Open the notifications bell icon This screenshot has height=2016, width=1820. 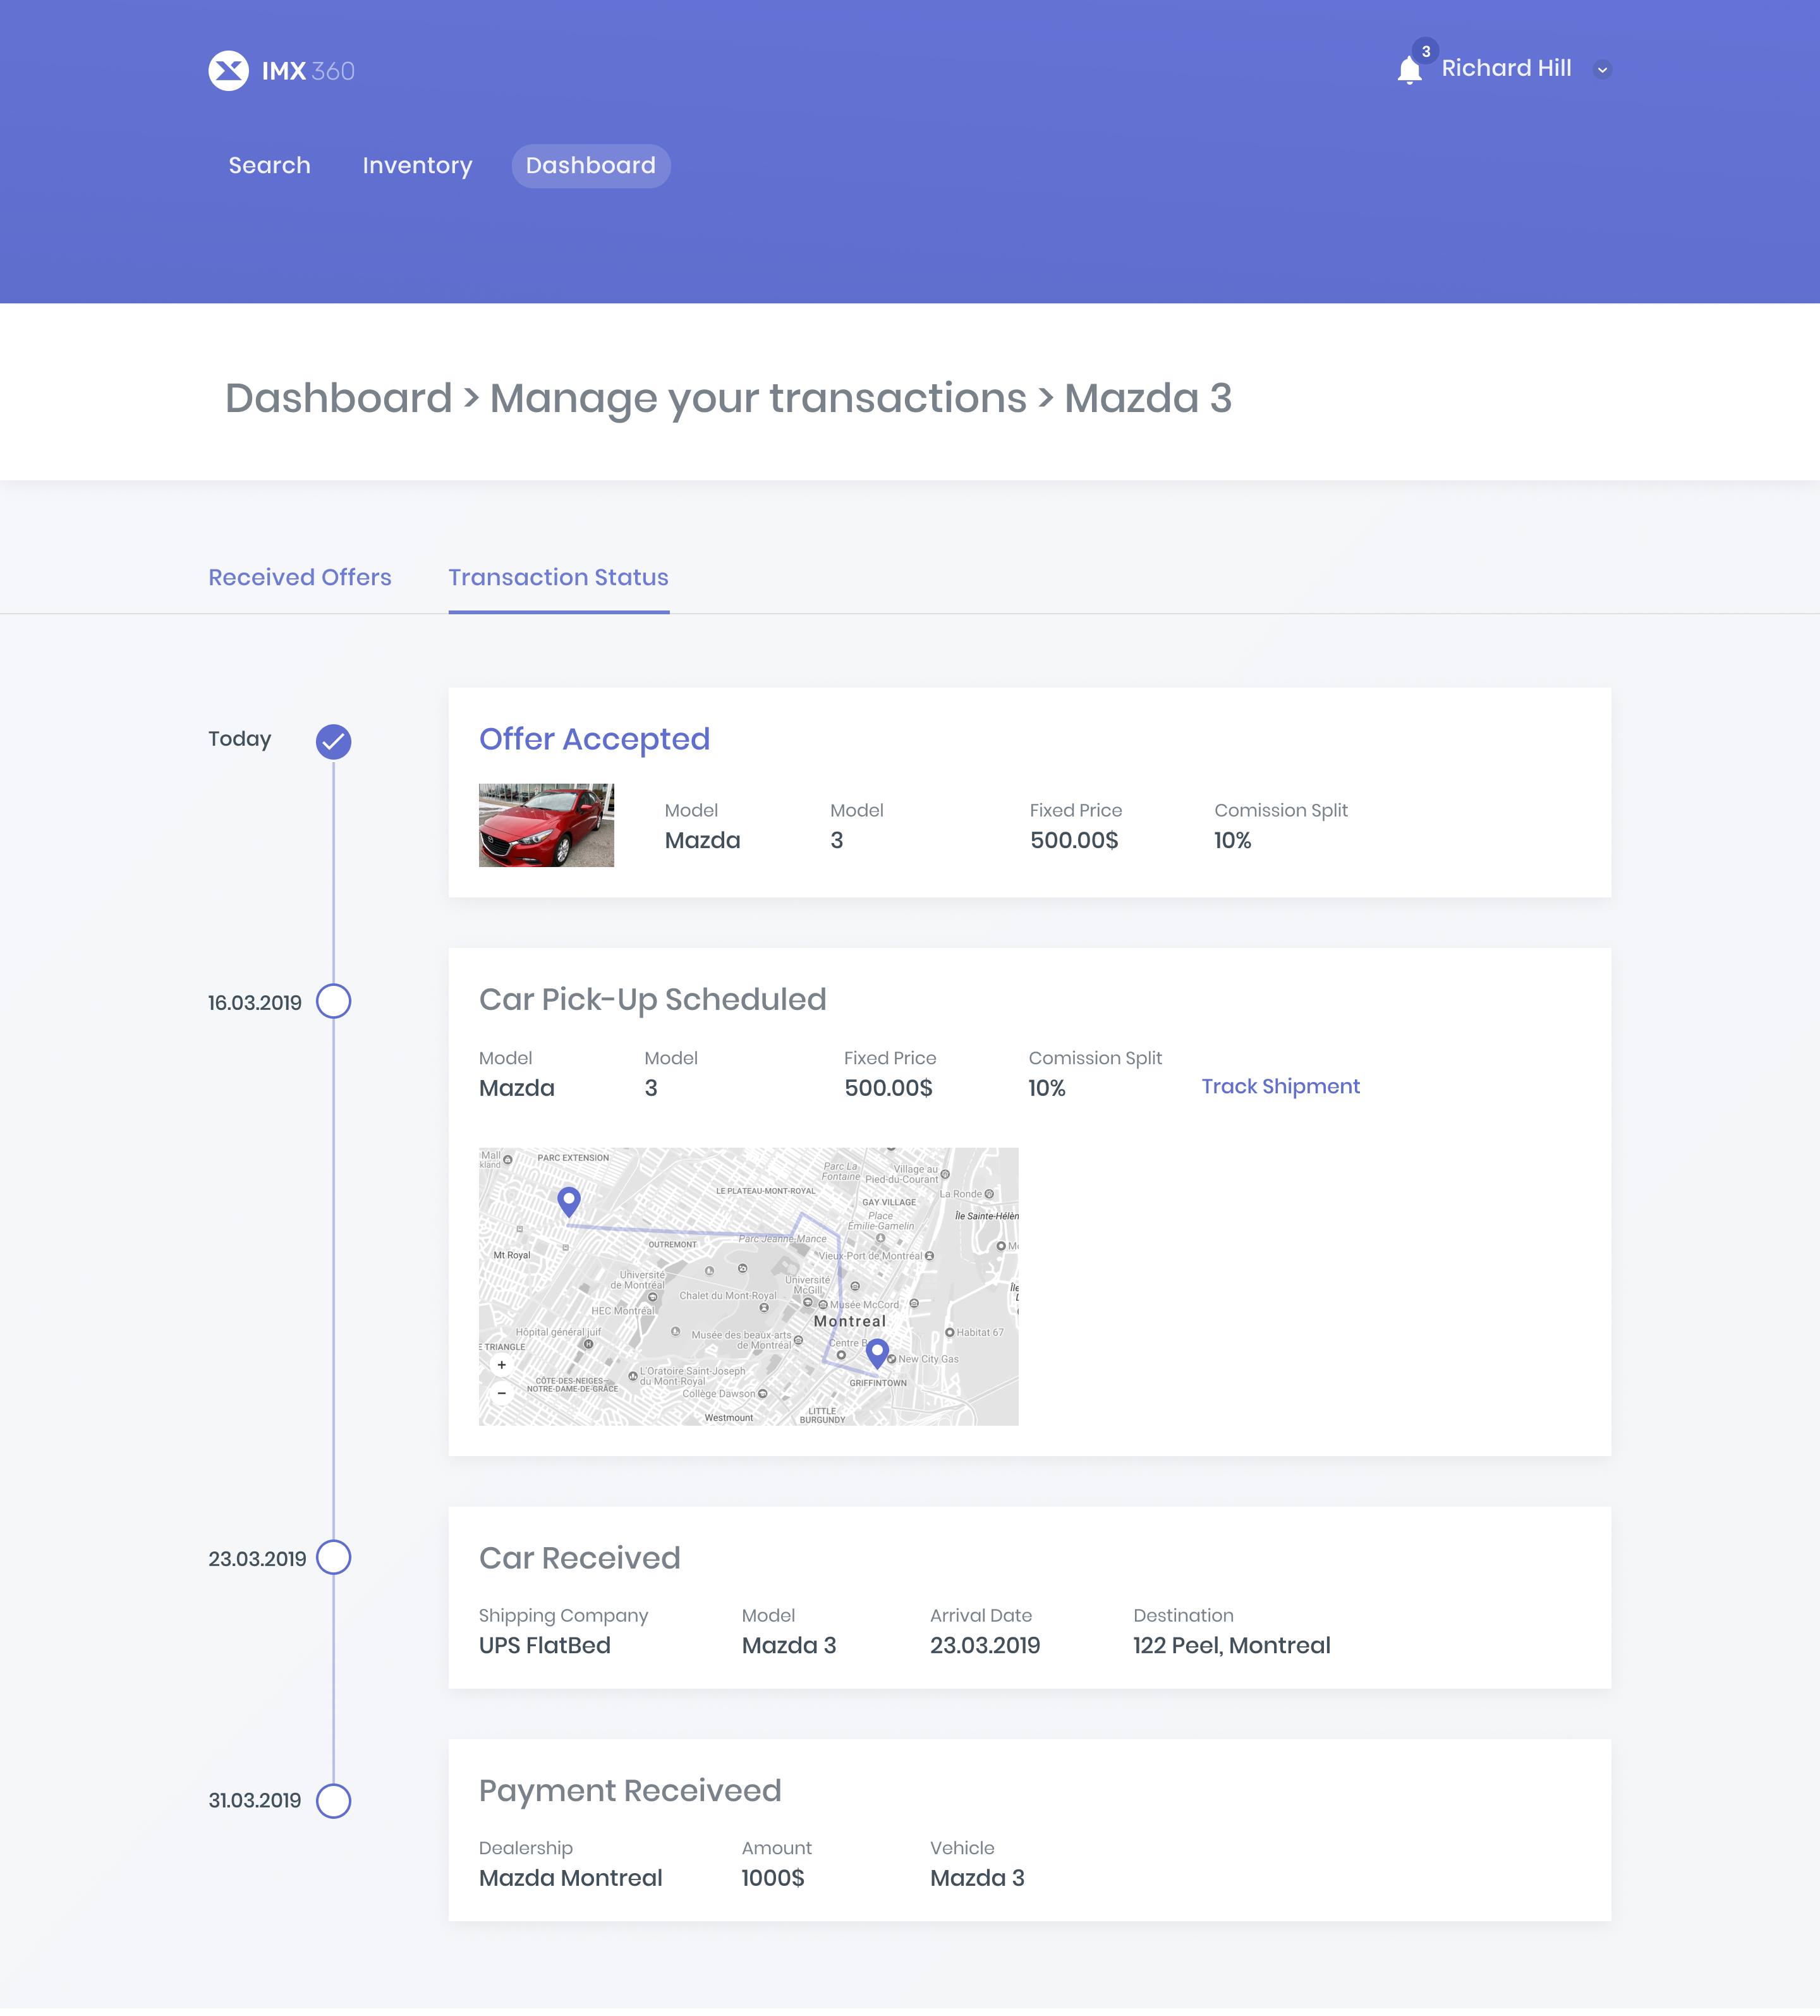(x=1409, y=70)
